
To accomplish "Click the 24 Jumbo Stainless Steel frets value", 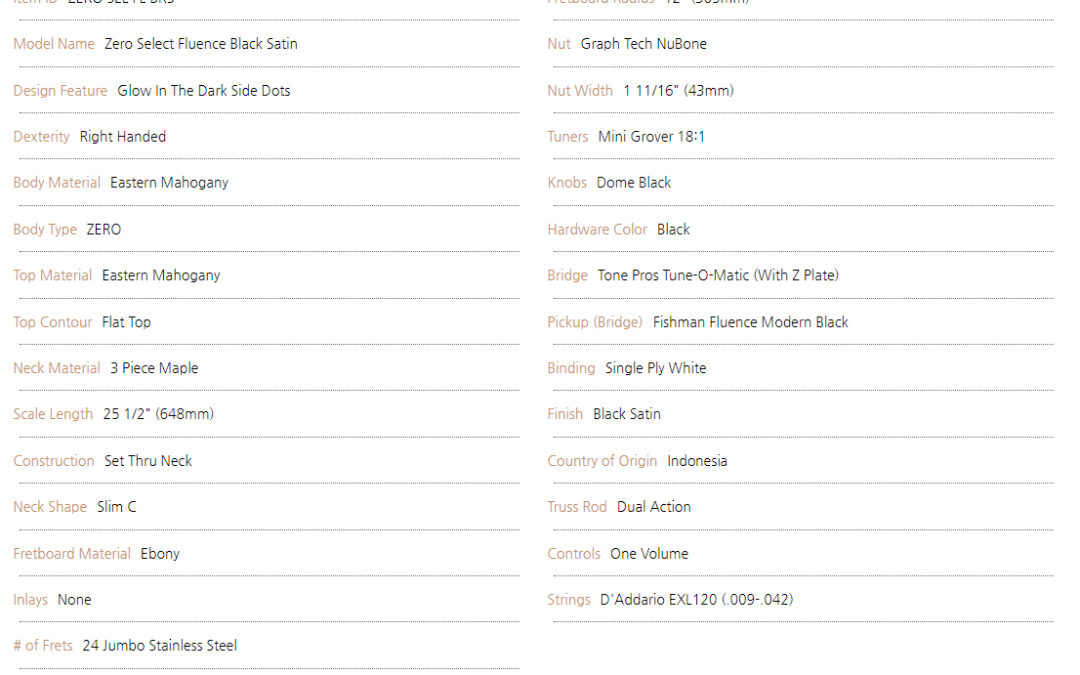I will point(160,646).
